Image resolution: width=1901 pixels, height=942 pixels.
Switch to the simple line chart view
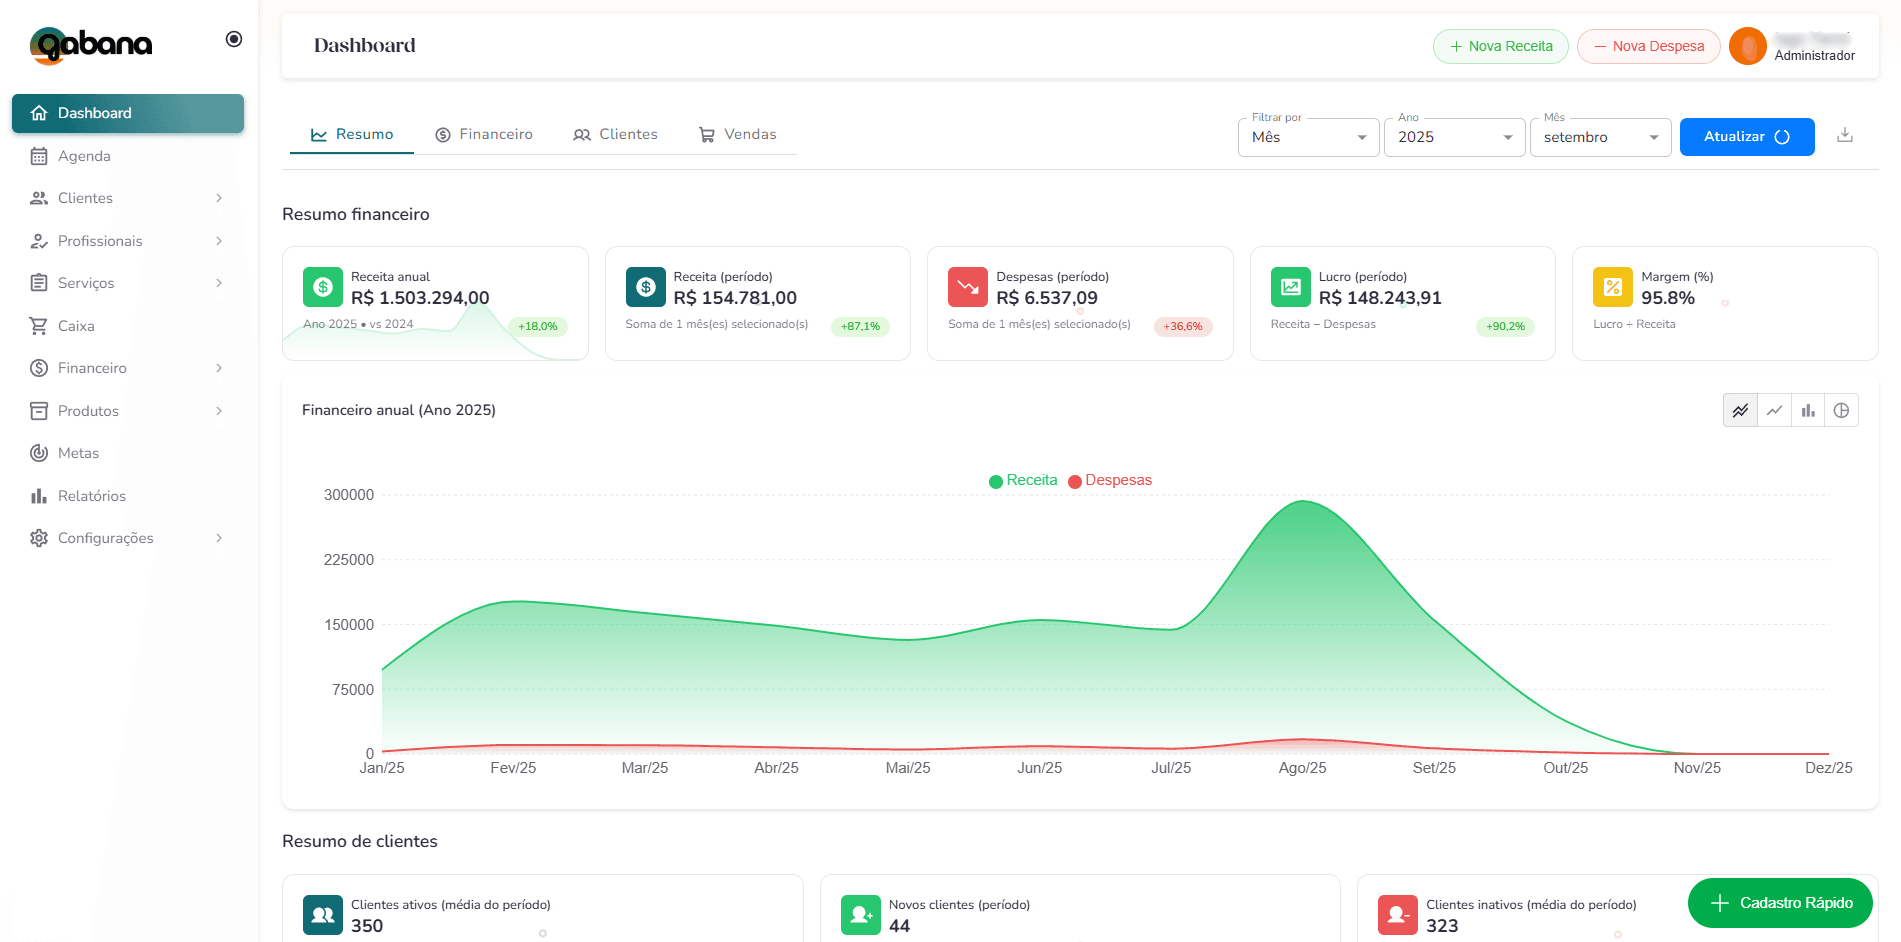tap(1774, 410)
